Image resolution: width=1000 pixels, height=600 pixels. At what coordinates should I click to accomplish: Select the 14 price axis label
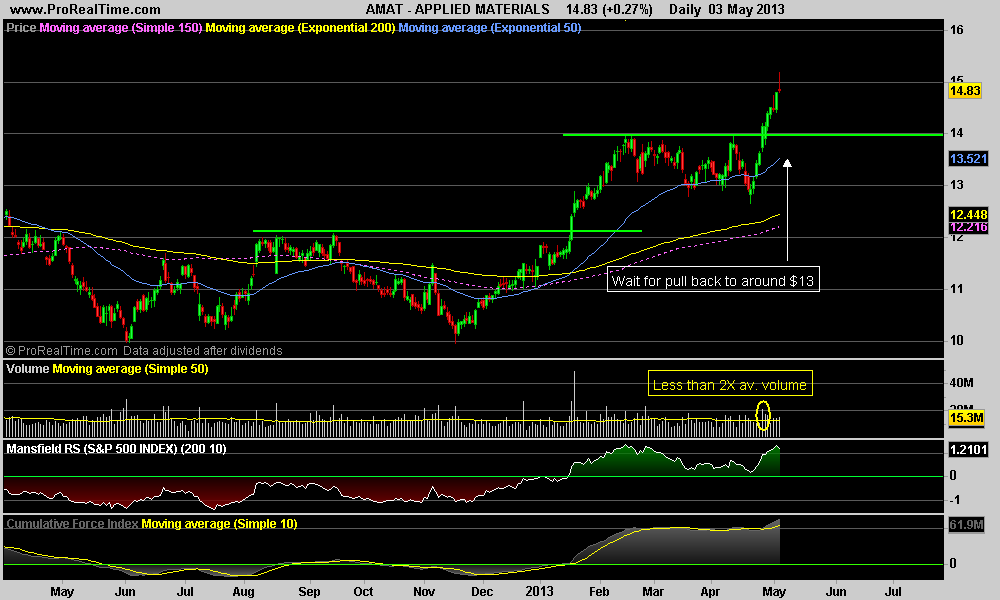pos(957,133)
